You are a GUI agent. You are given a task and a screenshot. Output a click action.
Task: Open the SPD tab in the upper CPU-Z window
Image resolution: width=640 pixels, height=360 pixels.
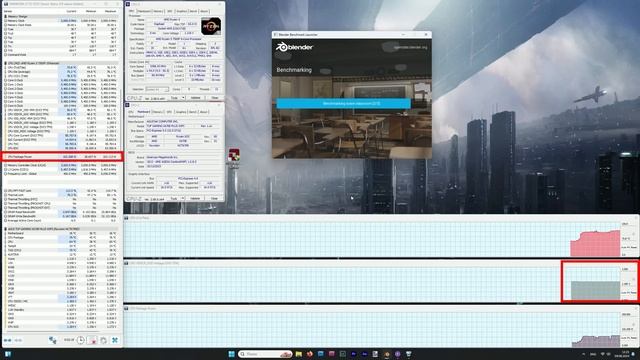(x=169, y=11)
